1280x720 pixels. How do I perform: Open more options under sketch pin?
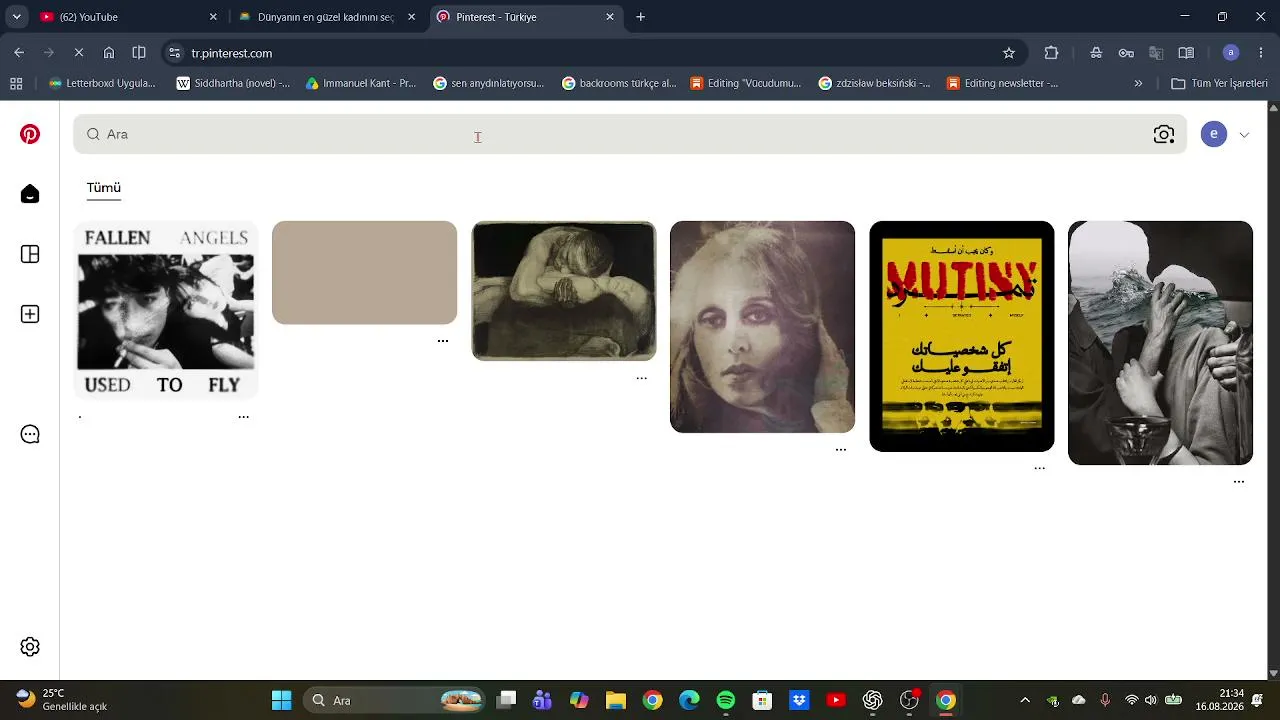click(x=642, y=378)
